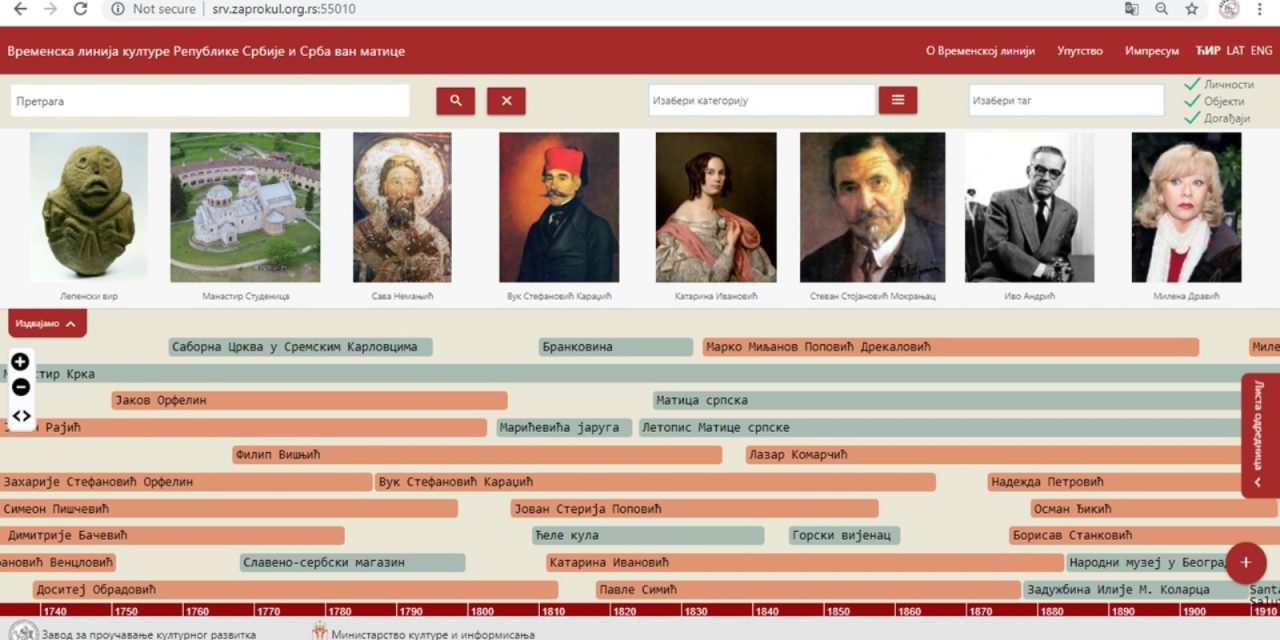Open the Изабери таг dropdown
Image resolution: width=1280 pixels, height=640 pixels.
(x=1065, y=99)
